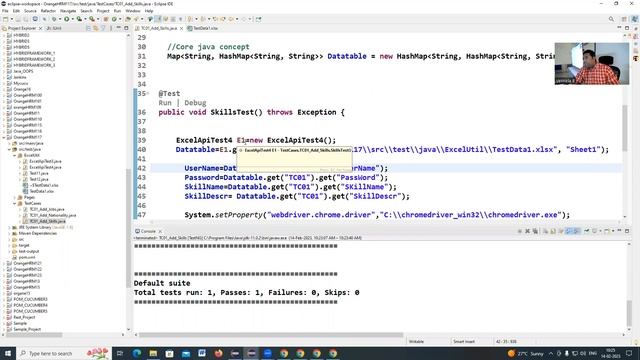This screenshot has height=360, width=640.
Task: Click the Open Console icon
Action: tap(608, 231)
